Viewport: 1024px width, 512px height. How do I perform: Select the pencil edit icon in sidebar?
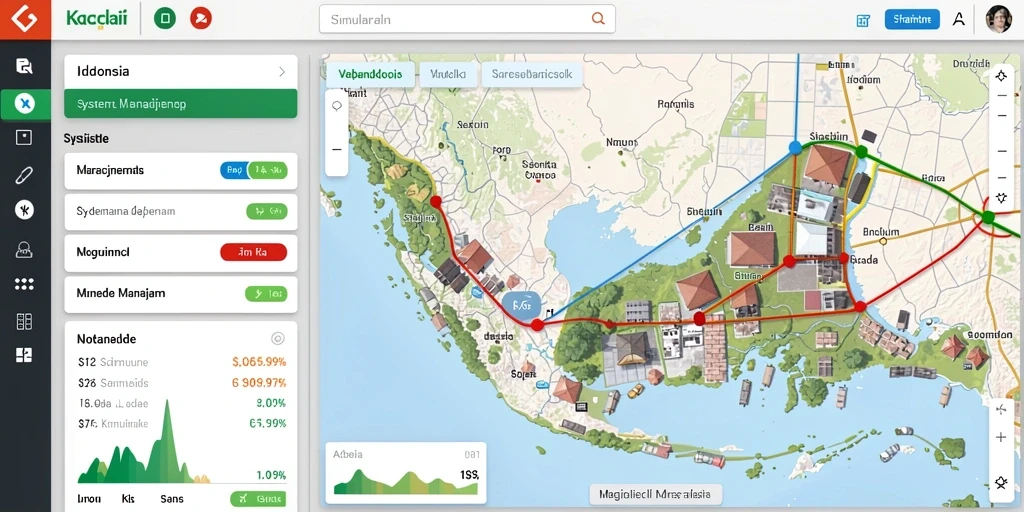24,174
